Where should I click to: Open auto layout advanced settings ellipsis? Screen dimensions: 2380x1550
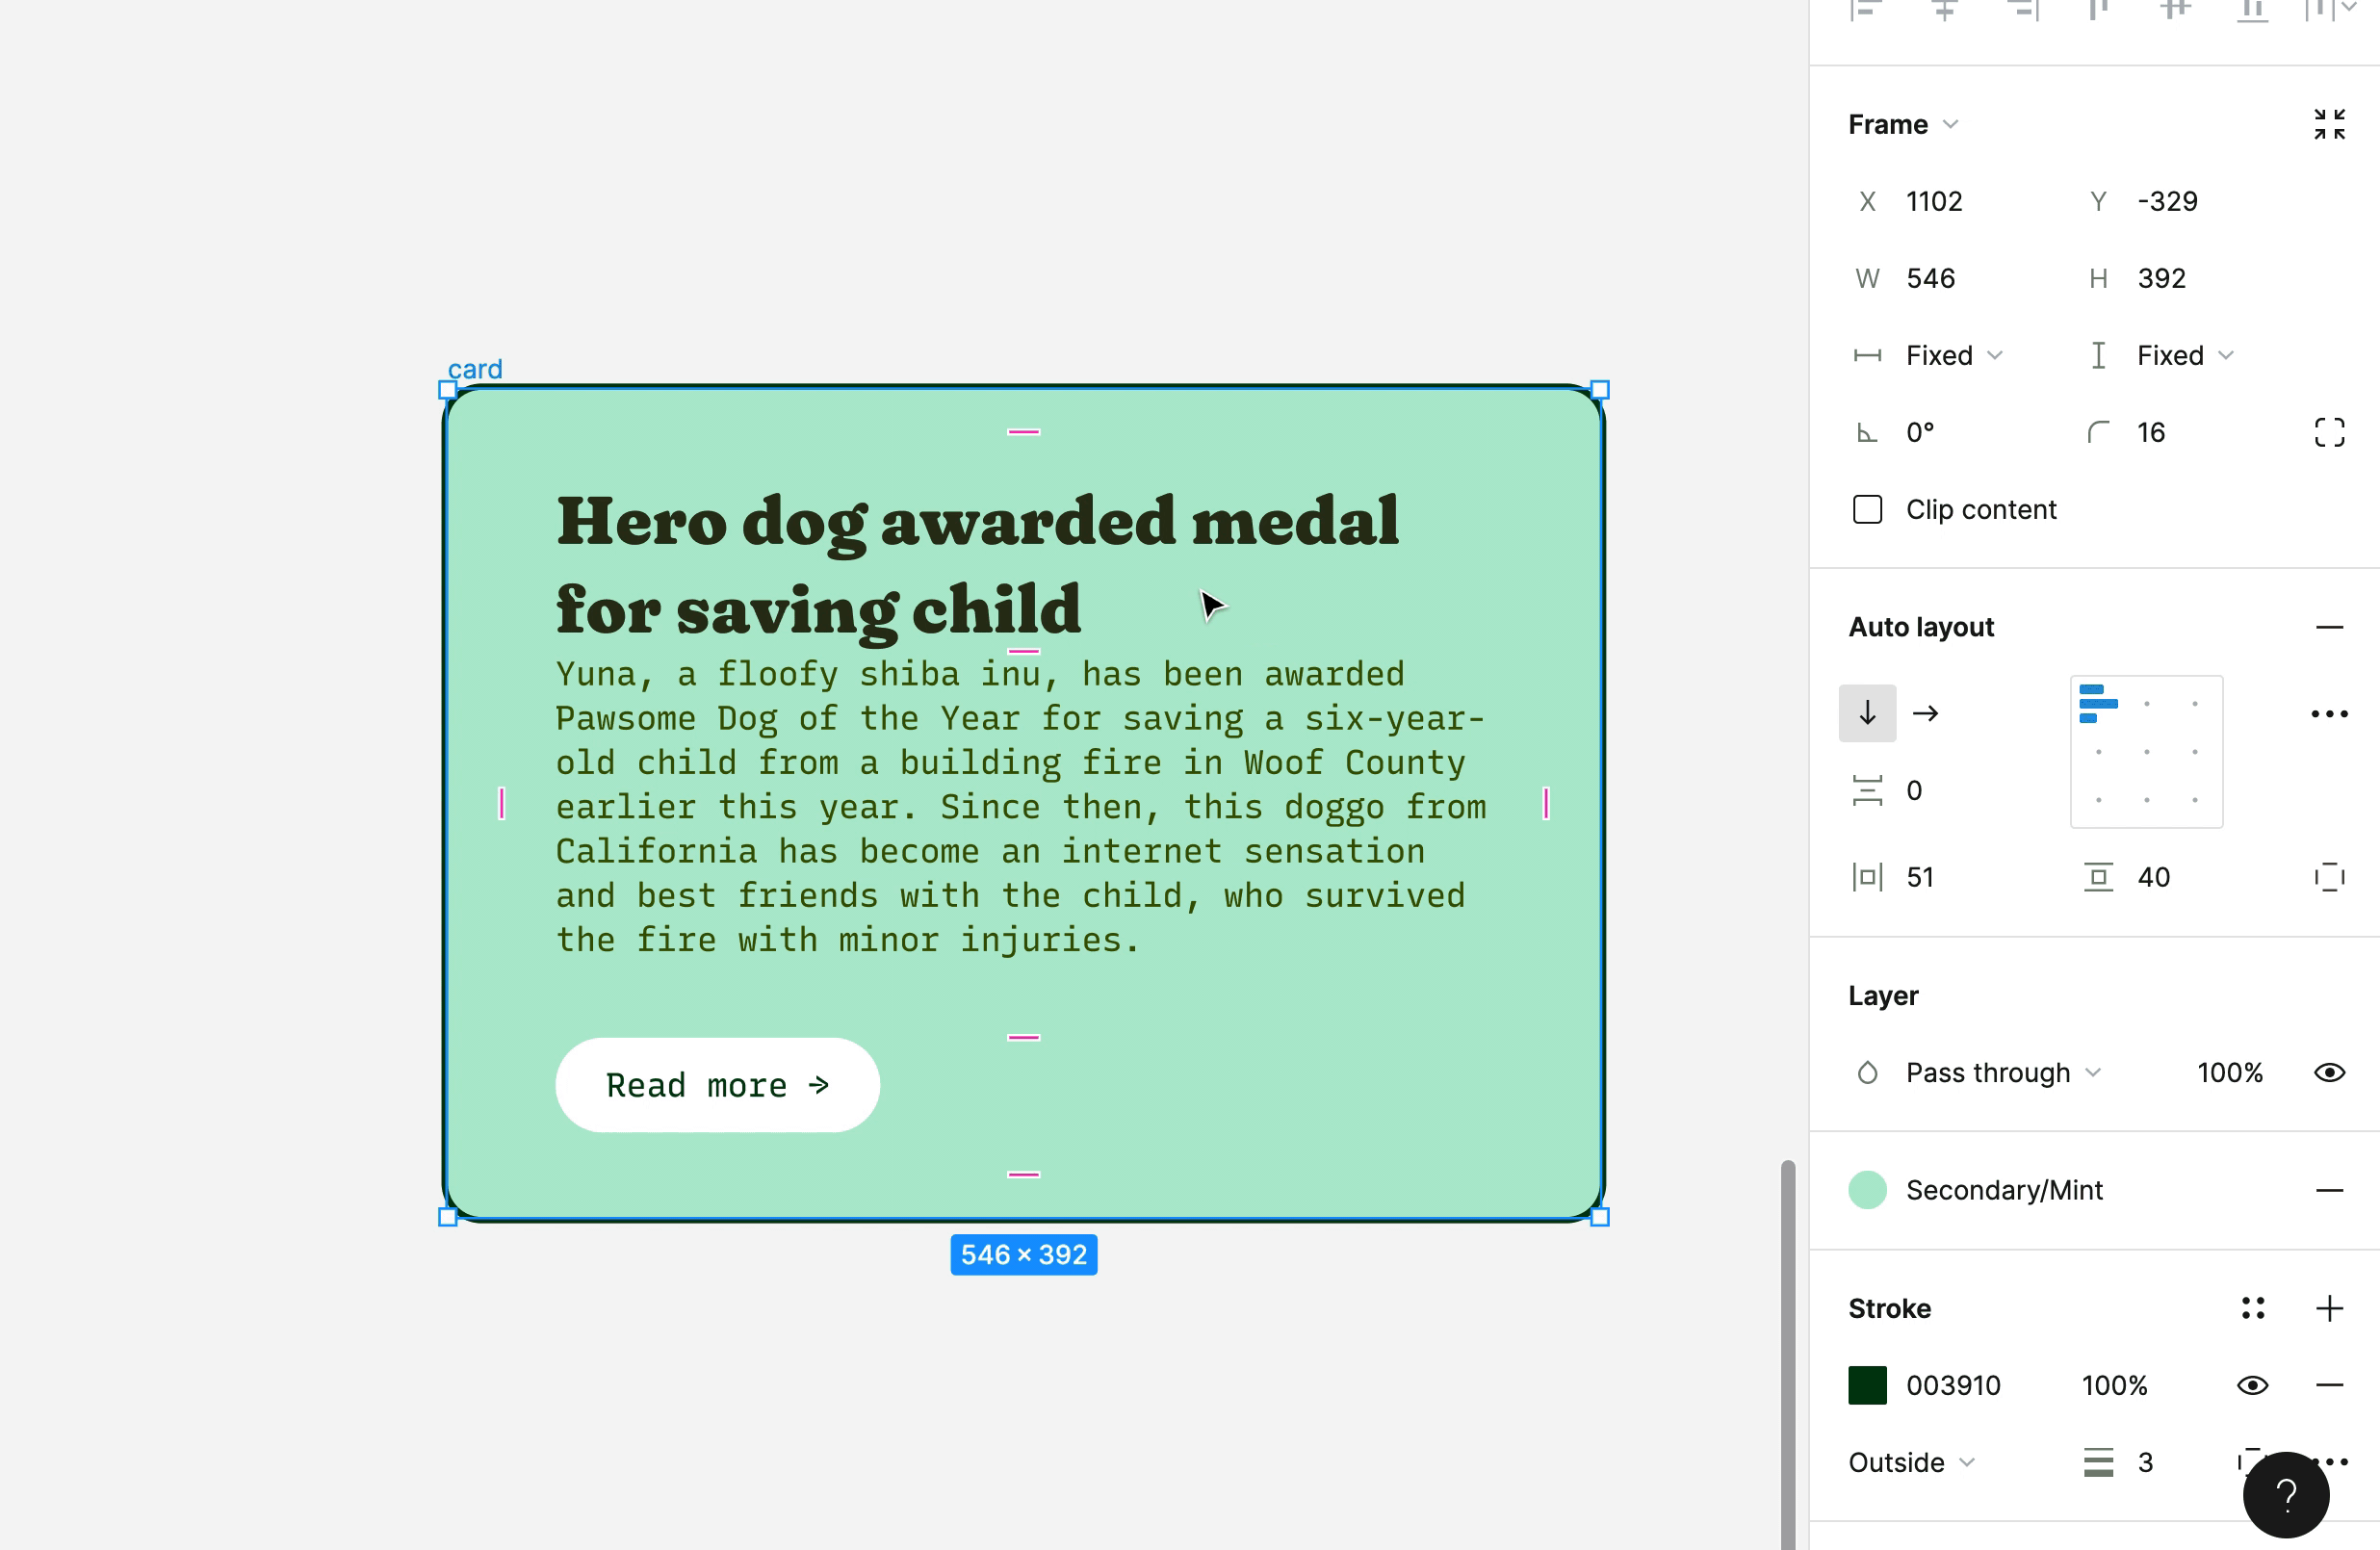(x=2329, y=713)
